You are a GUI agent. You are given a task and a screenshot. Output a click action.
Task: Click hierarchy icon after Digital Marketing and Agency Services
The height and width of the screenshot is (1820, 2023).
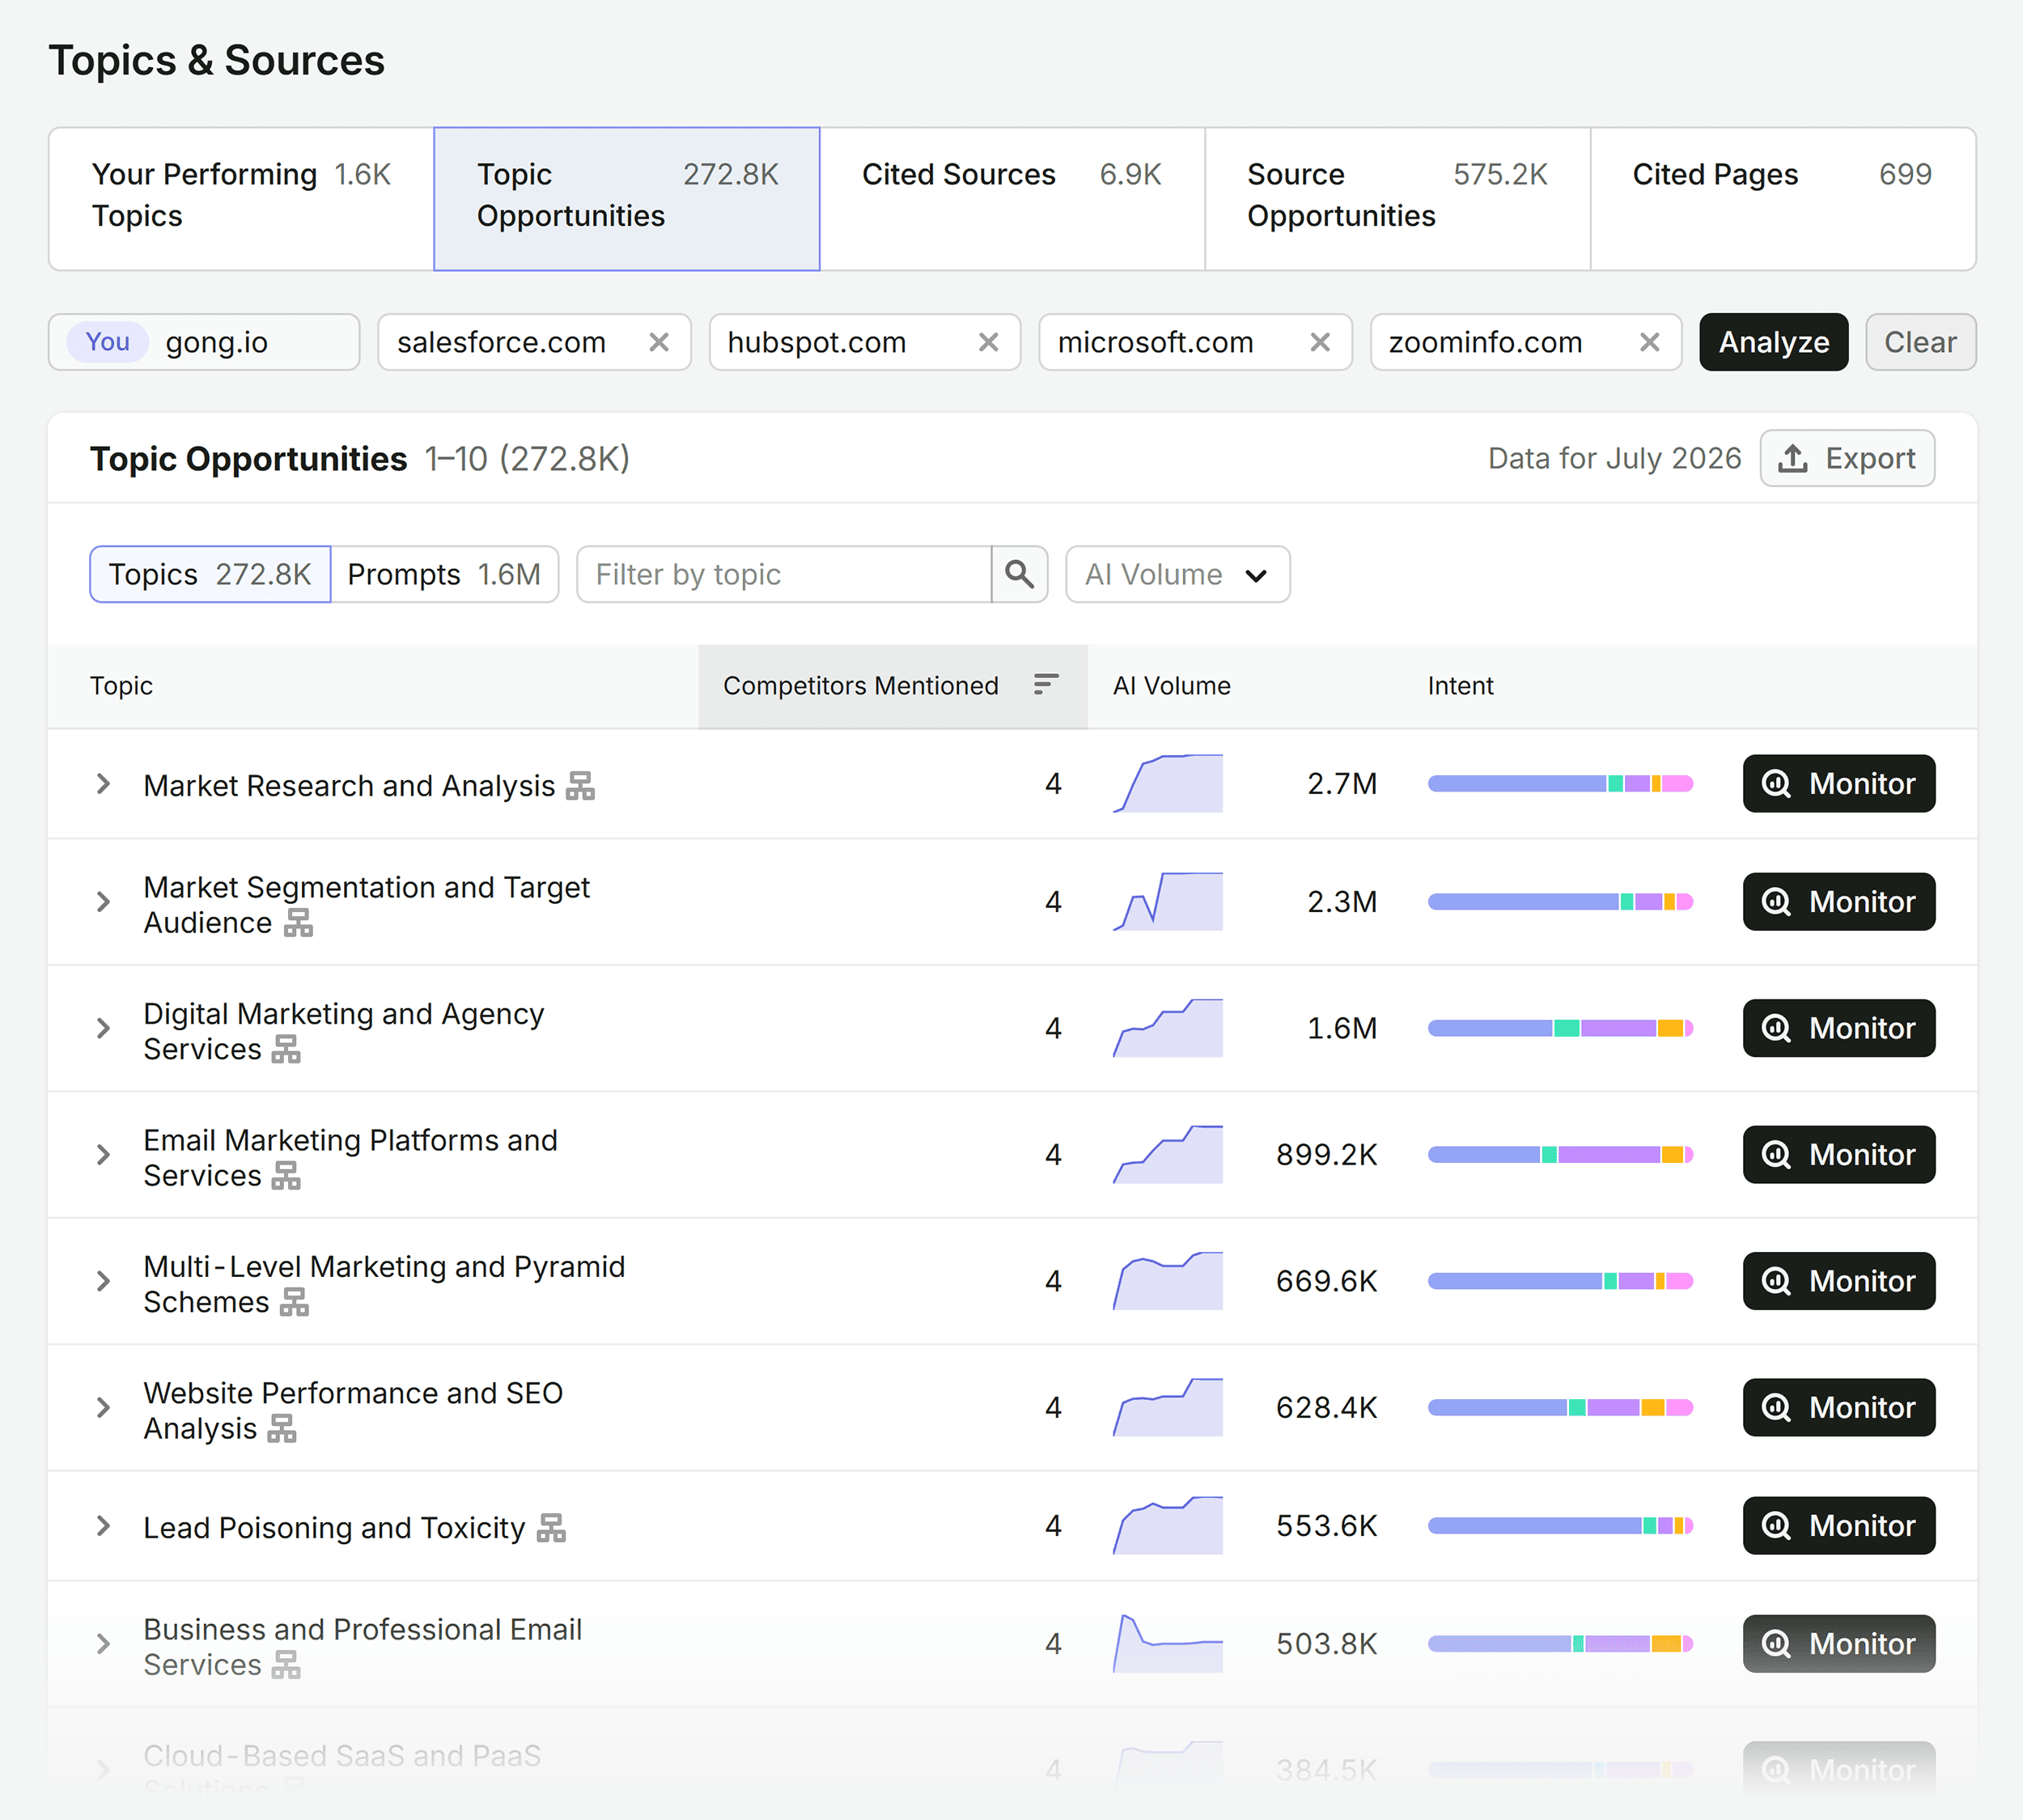tap(286, 1049)
